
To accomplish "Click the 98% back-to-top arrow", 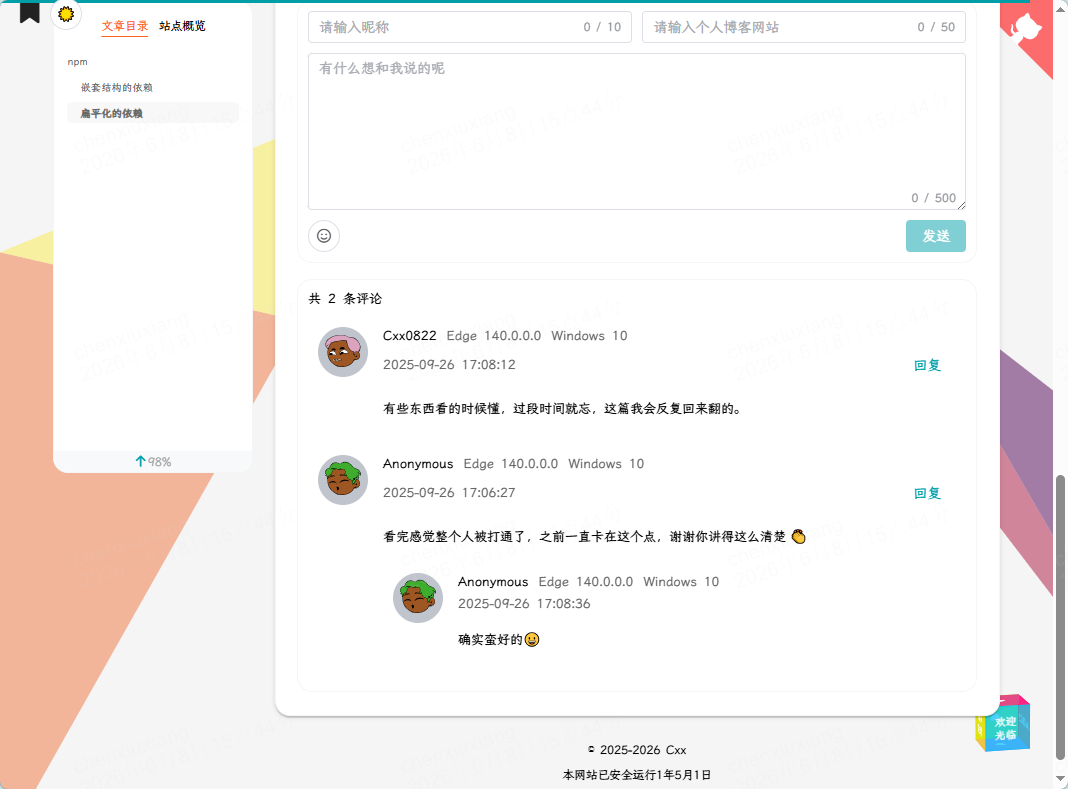I will click(x=153, y=461).
